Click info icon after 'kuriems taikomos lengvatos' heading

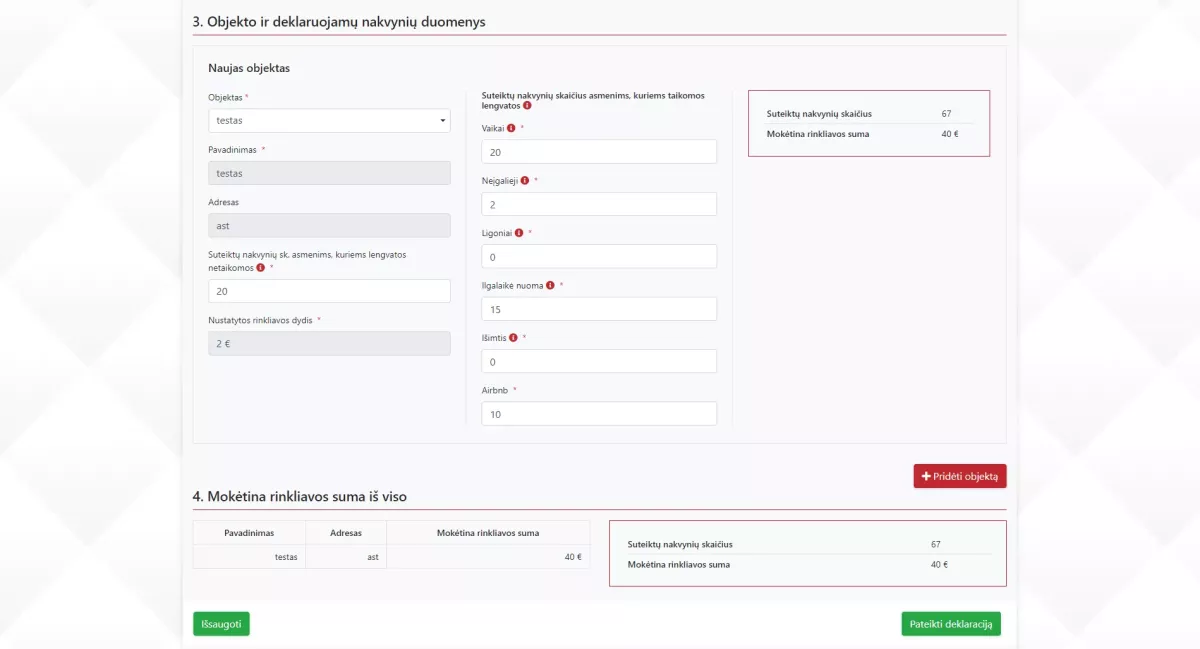527,105
